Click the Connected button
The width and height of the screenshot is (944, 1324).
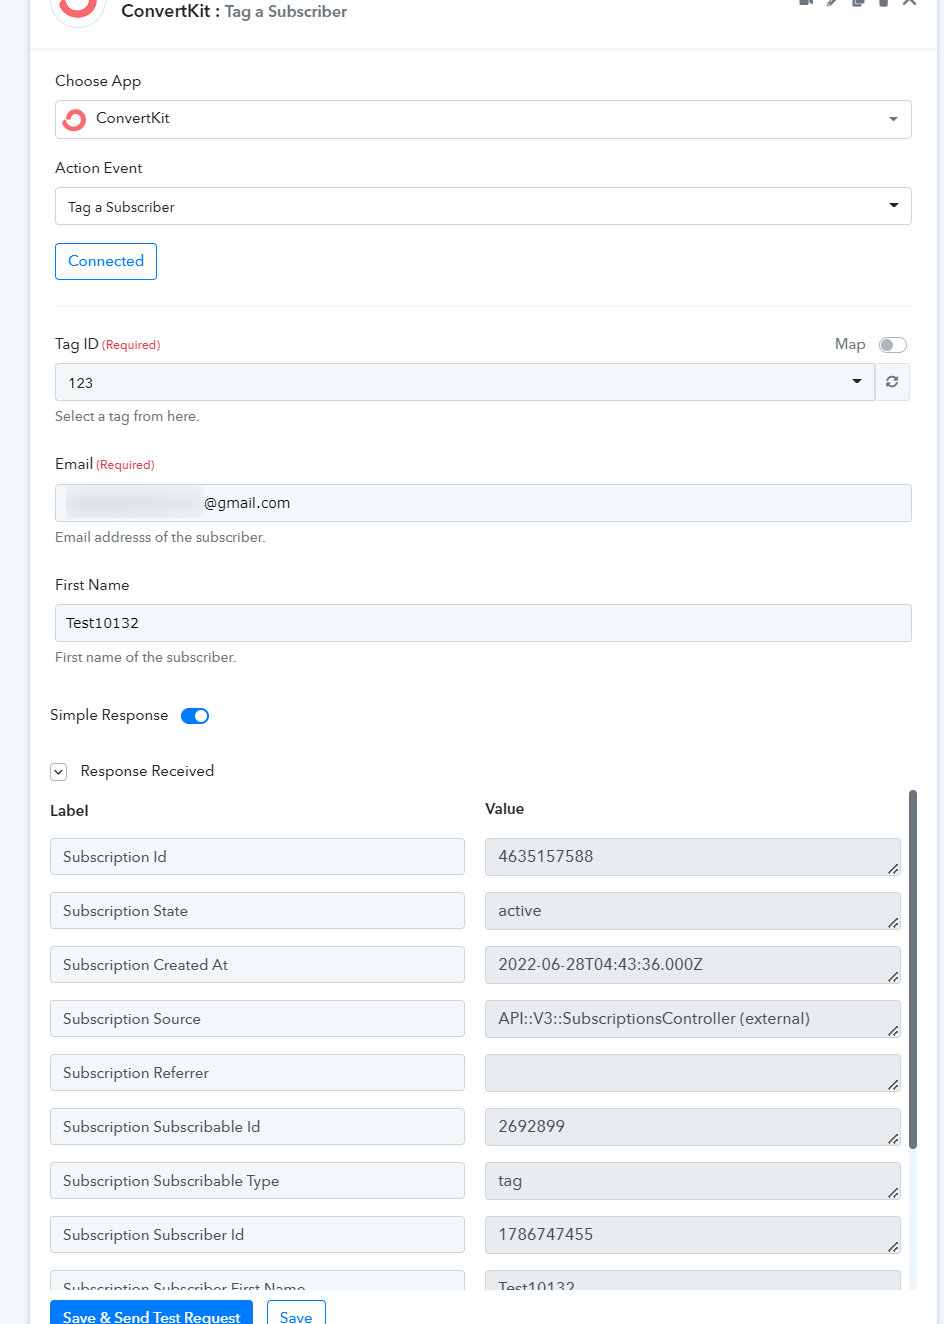106,261
